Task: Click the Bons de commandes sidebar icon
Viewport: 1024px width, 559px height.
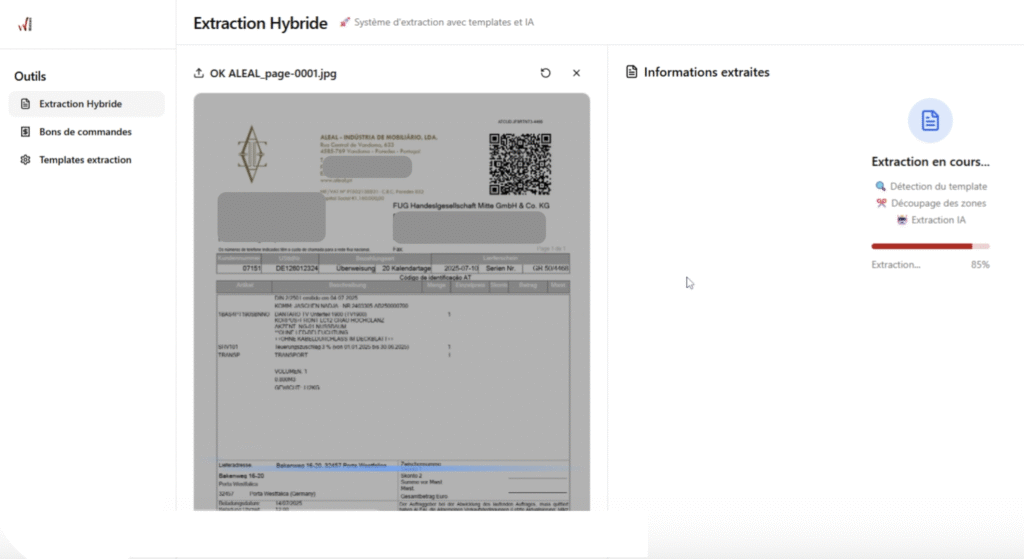Action: [x=27, y=132]
